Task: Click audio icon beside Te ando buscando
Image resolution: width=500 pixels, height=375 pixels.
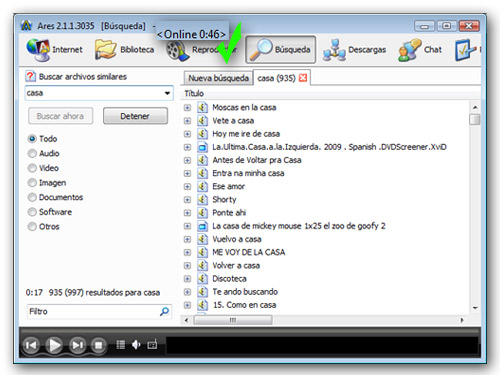Action: 202,292
